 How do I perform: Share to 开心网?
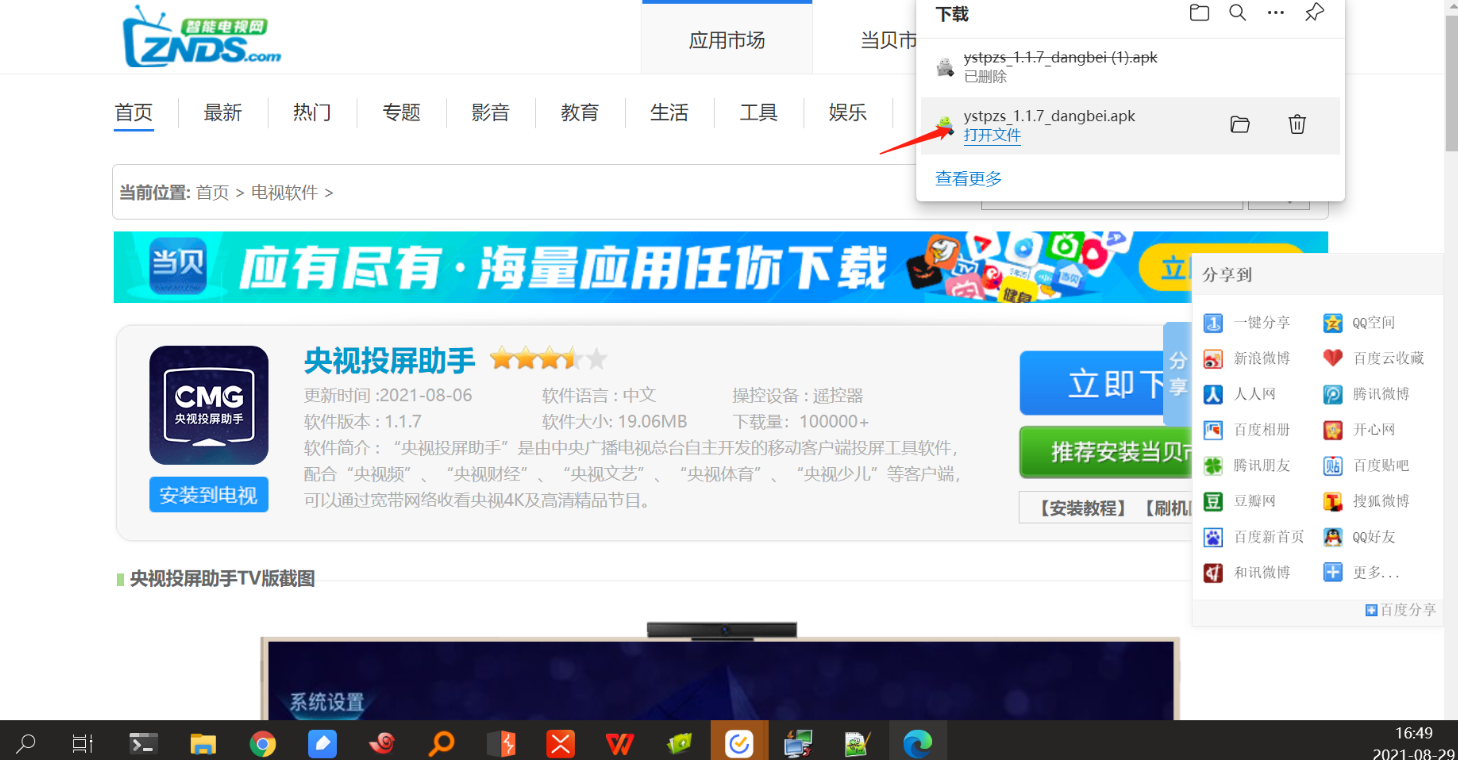tap(1359, 430)
